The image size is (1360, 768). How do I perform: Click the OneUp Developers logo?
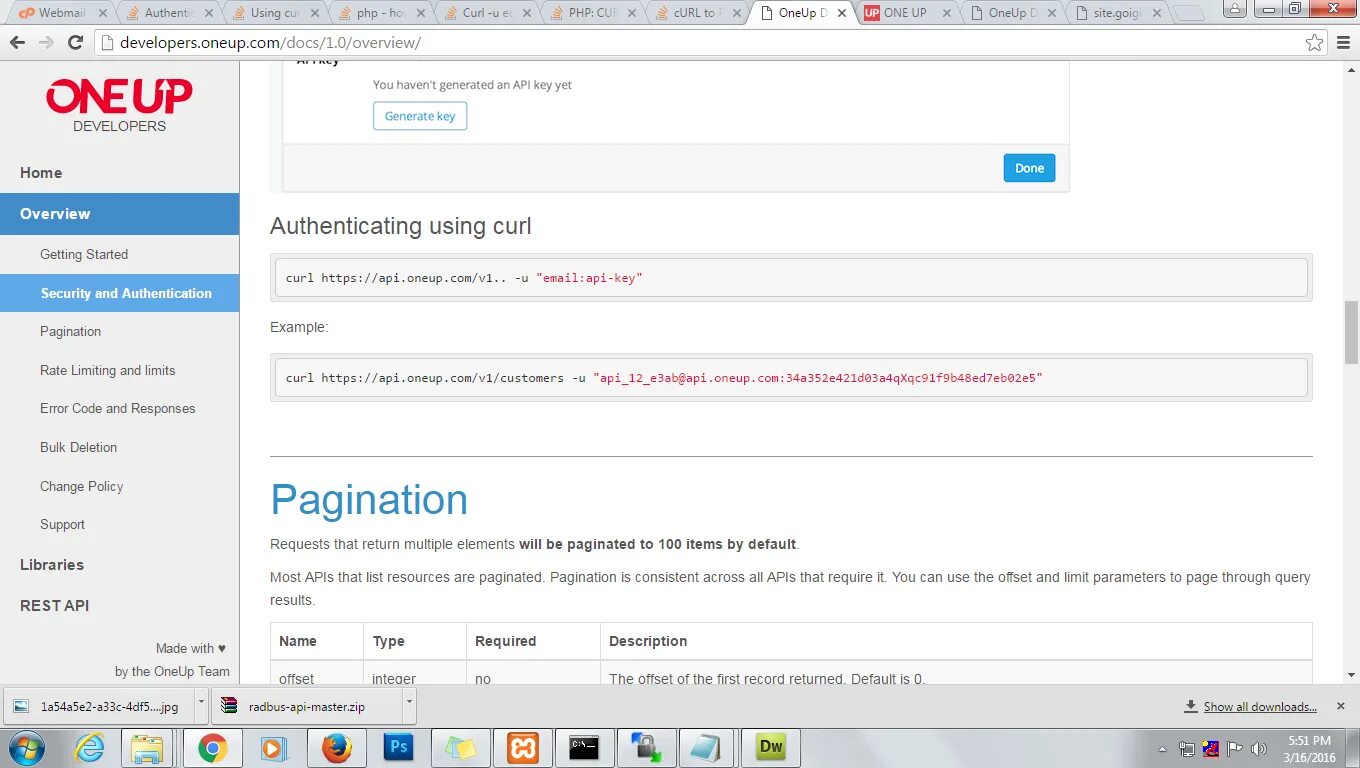pyautogui.click(x=119, y=105)
